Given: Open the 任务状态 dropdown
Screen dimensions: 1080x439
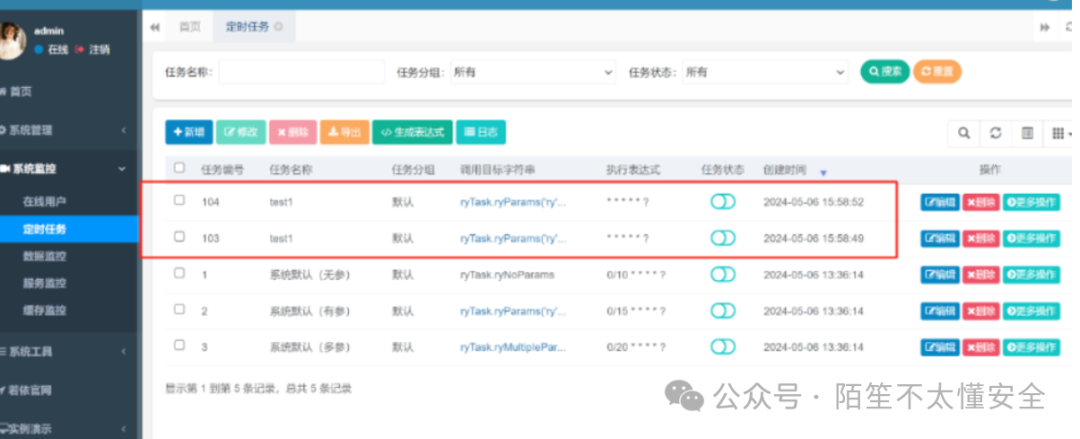Looking at the screenshot, I should pos(765,72).
